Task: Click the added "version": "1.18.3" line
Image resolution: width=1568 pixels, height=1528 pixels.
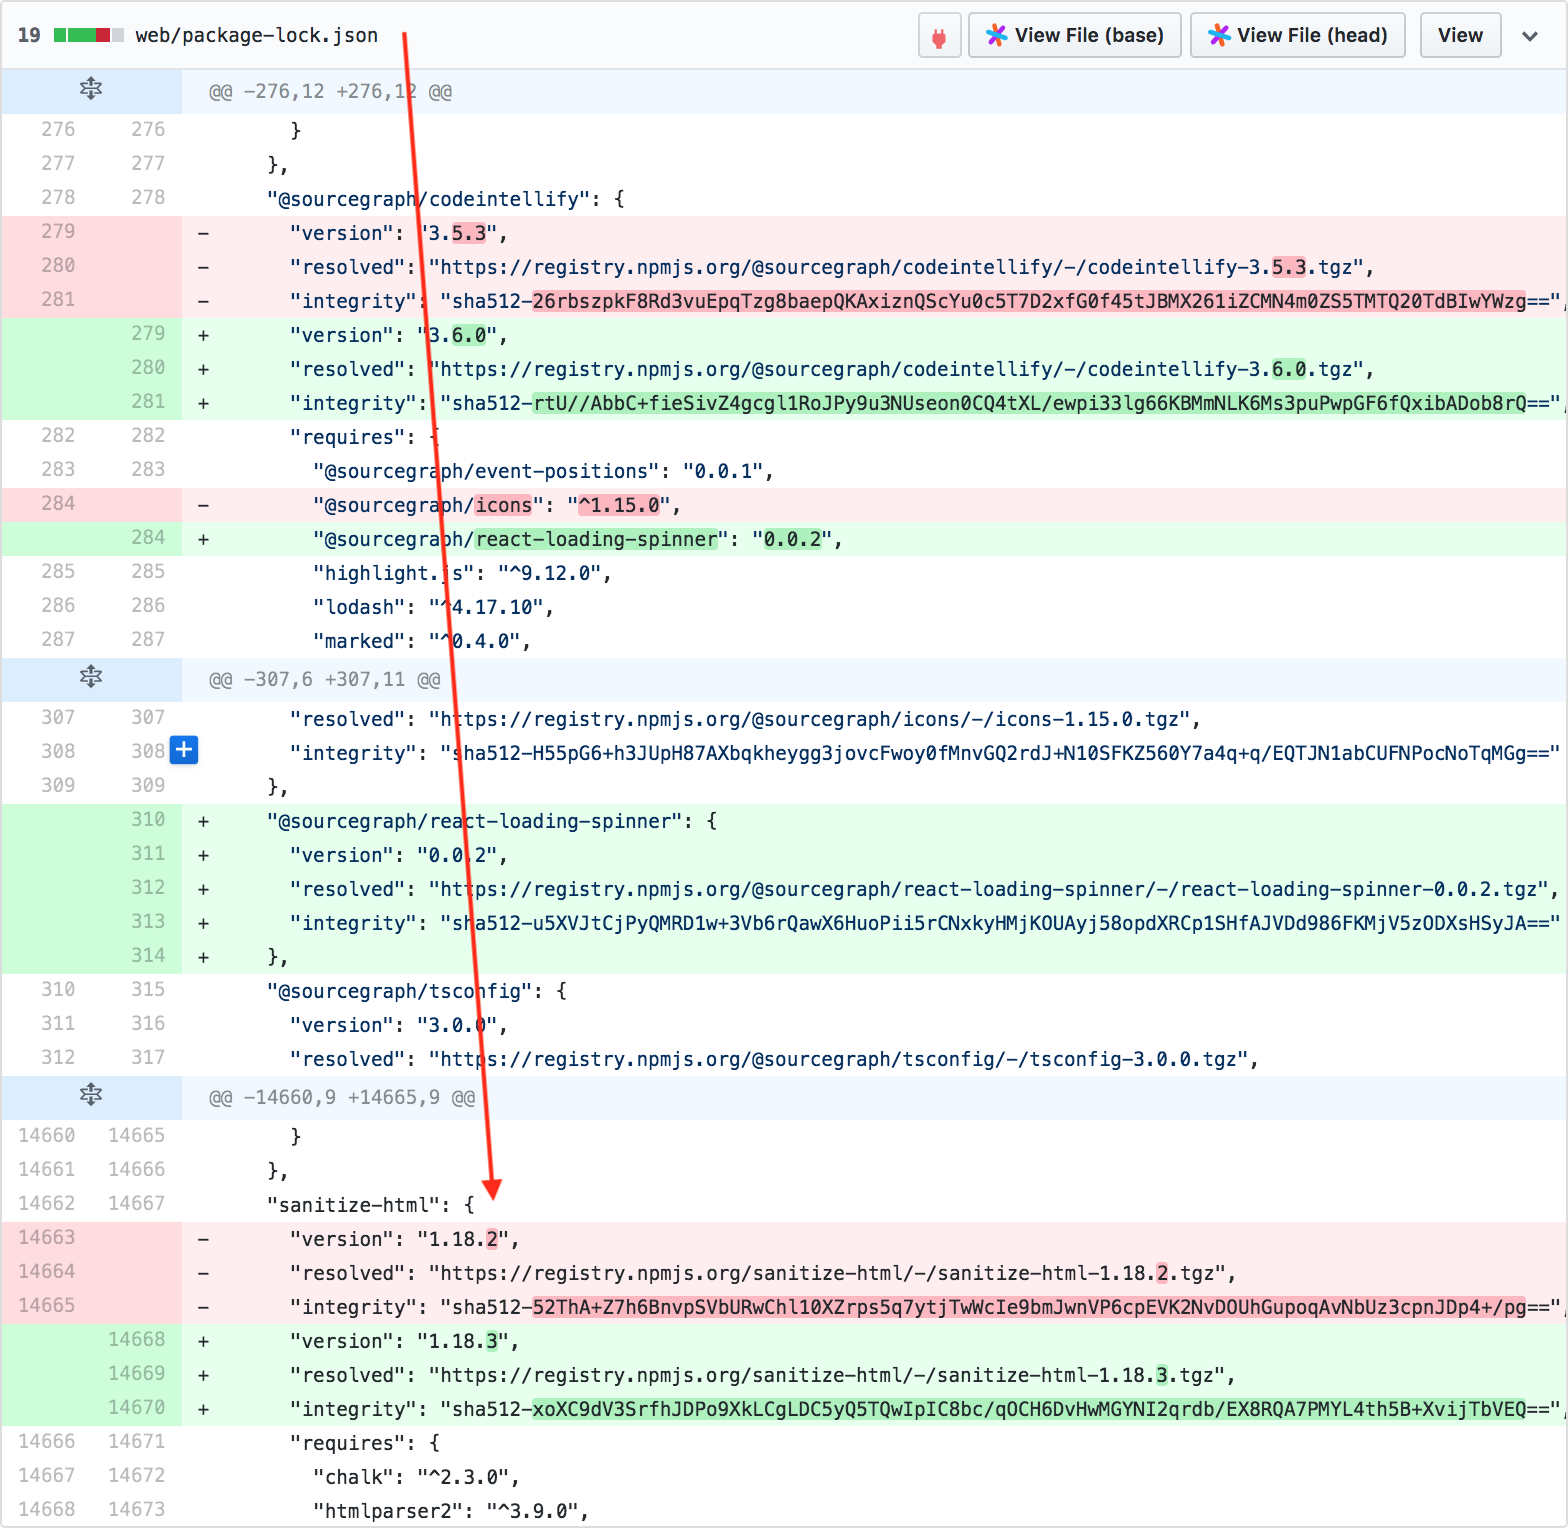Action: pos(405,1341)
